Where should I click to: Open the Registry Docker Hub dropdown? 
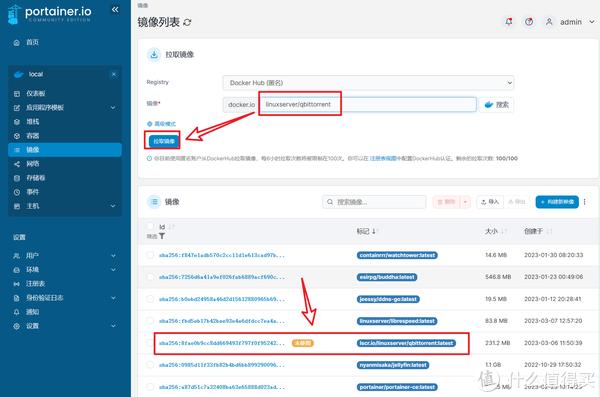368,83
